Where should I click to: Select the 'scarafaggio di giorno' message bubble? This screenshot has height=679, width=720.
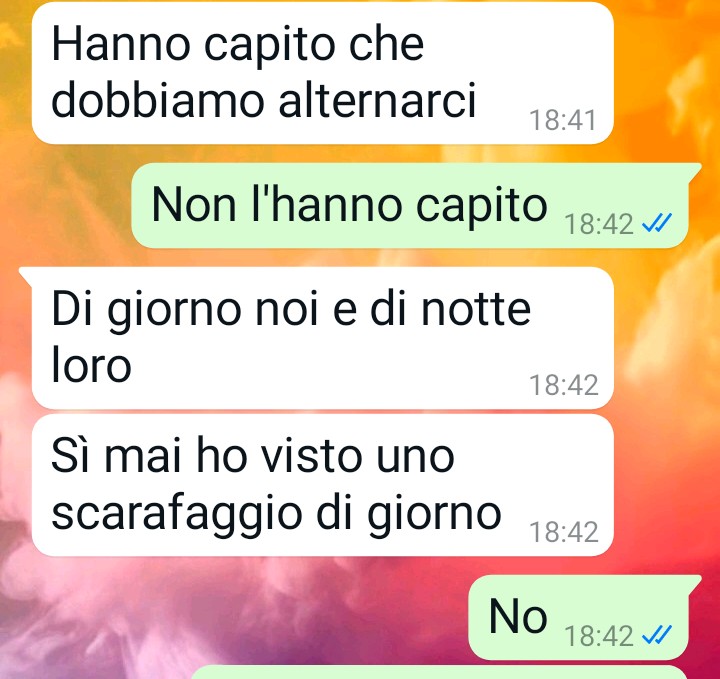click(x=322, y=485)
